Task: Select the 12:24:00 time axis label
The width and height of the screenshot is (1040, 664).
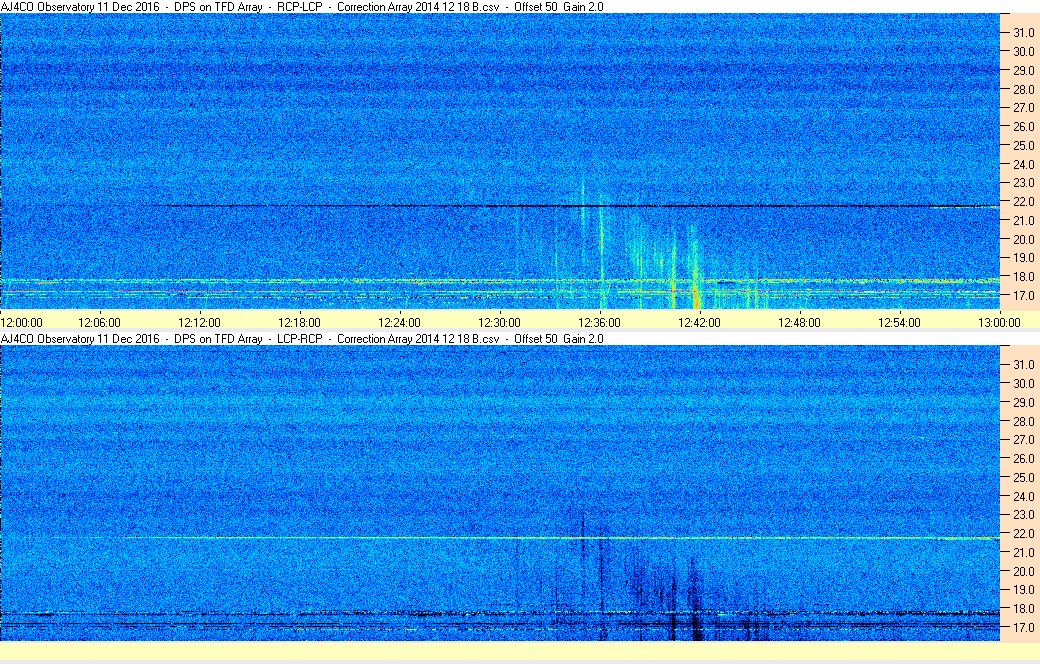Action: [x=399, y=322]
